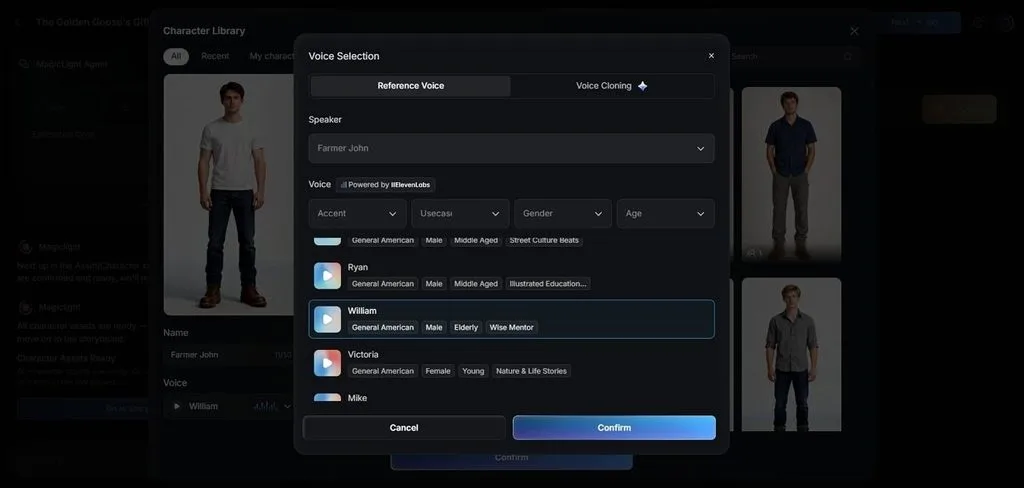The height and width of the screenshot is (488, 1024).
Task: Select the navy shirt character thumbnail
Action: [x=791, y=174]
